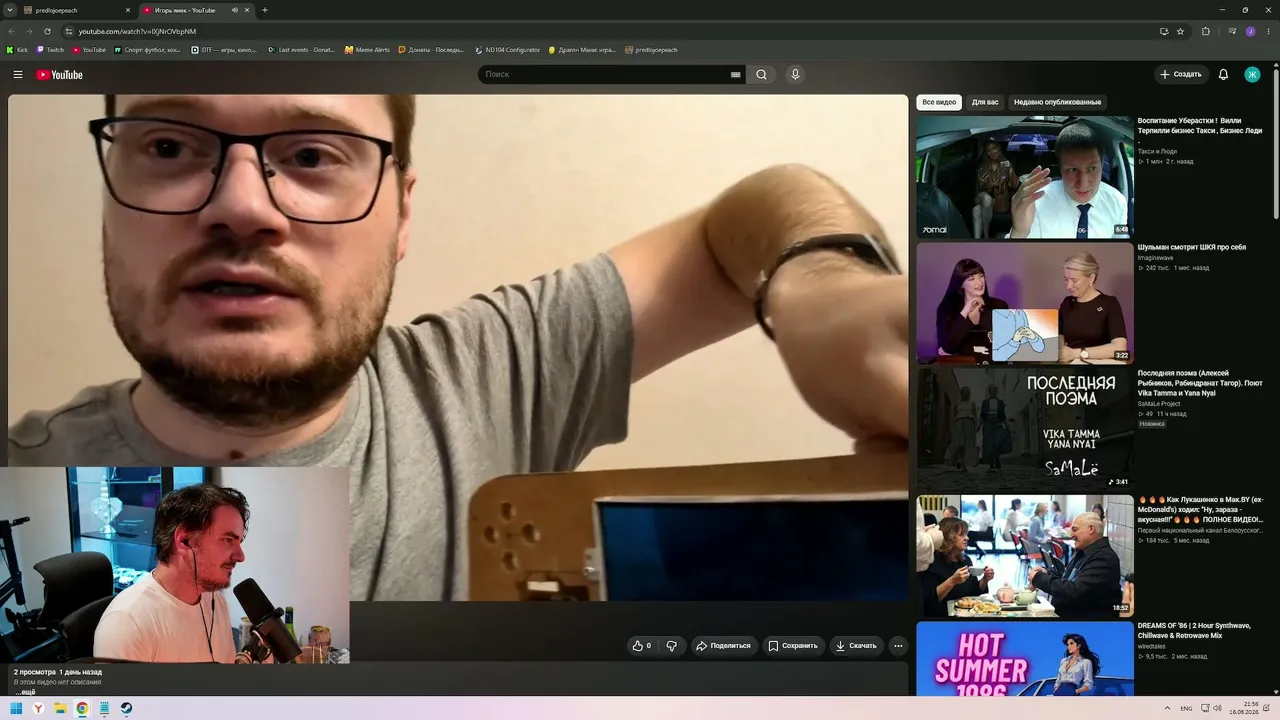The image size is (1280, 720).
Task: Close the predlojoepeach tab
Action: (x=128, y=10)
